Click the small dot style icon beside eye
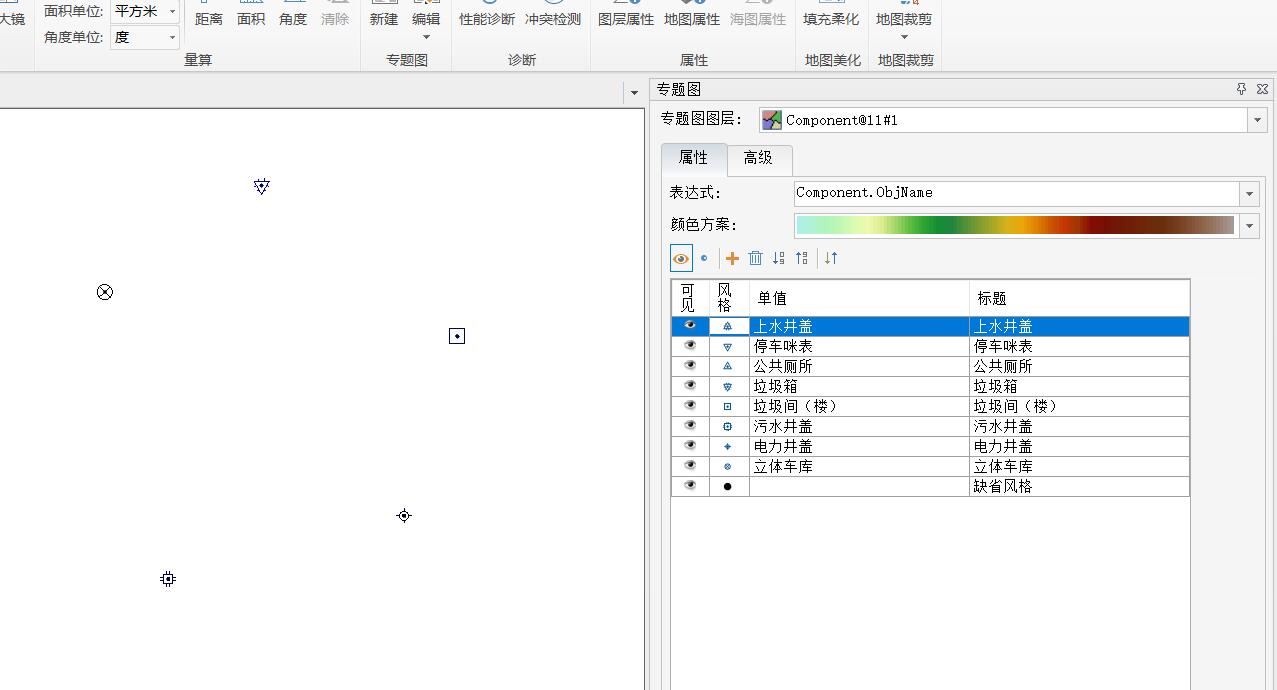Screen dimensions: 1277x690 (704, 258)
